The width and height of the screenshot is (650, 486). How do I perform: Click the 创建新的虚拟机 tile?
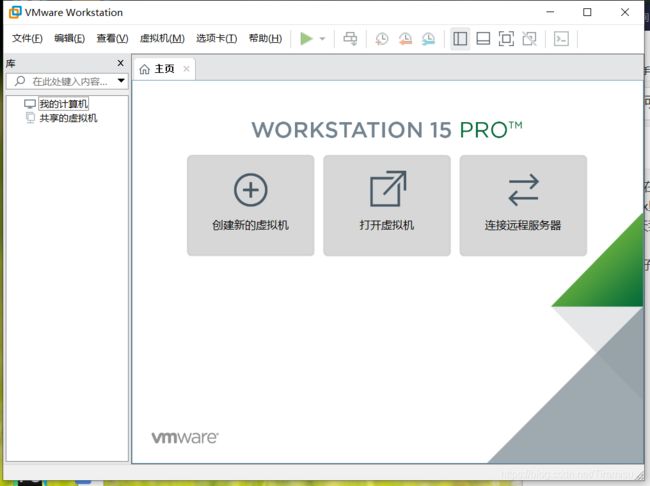pyautogui.click(x=250, y=205)
